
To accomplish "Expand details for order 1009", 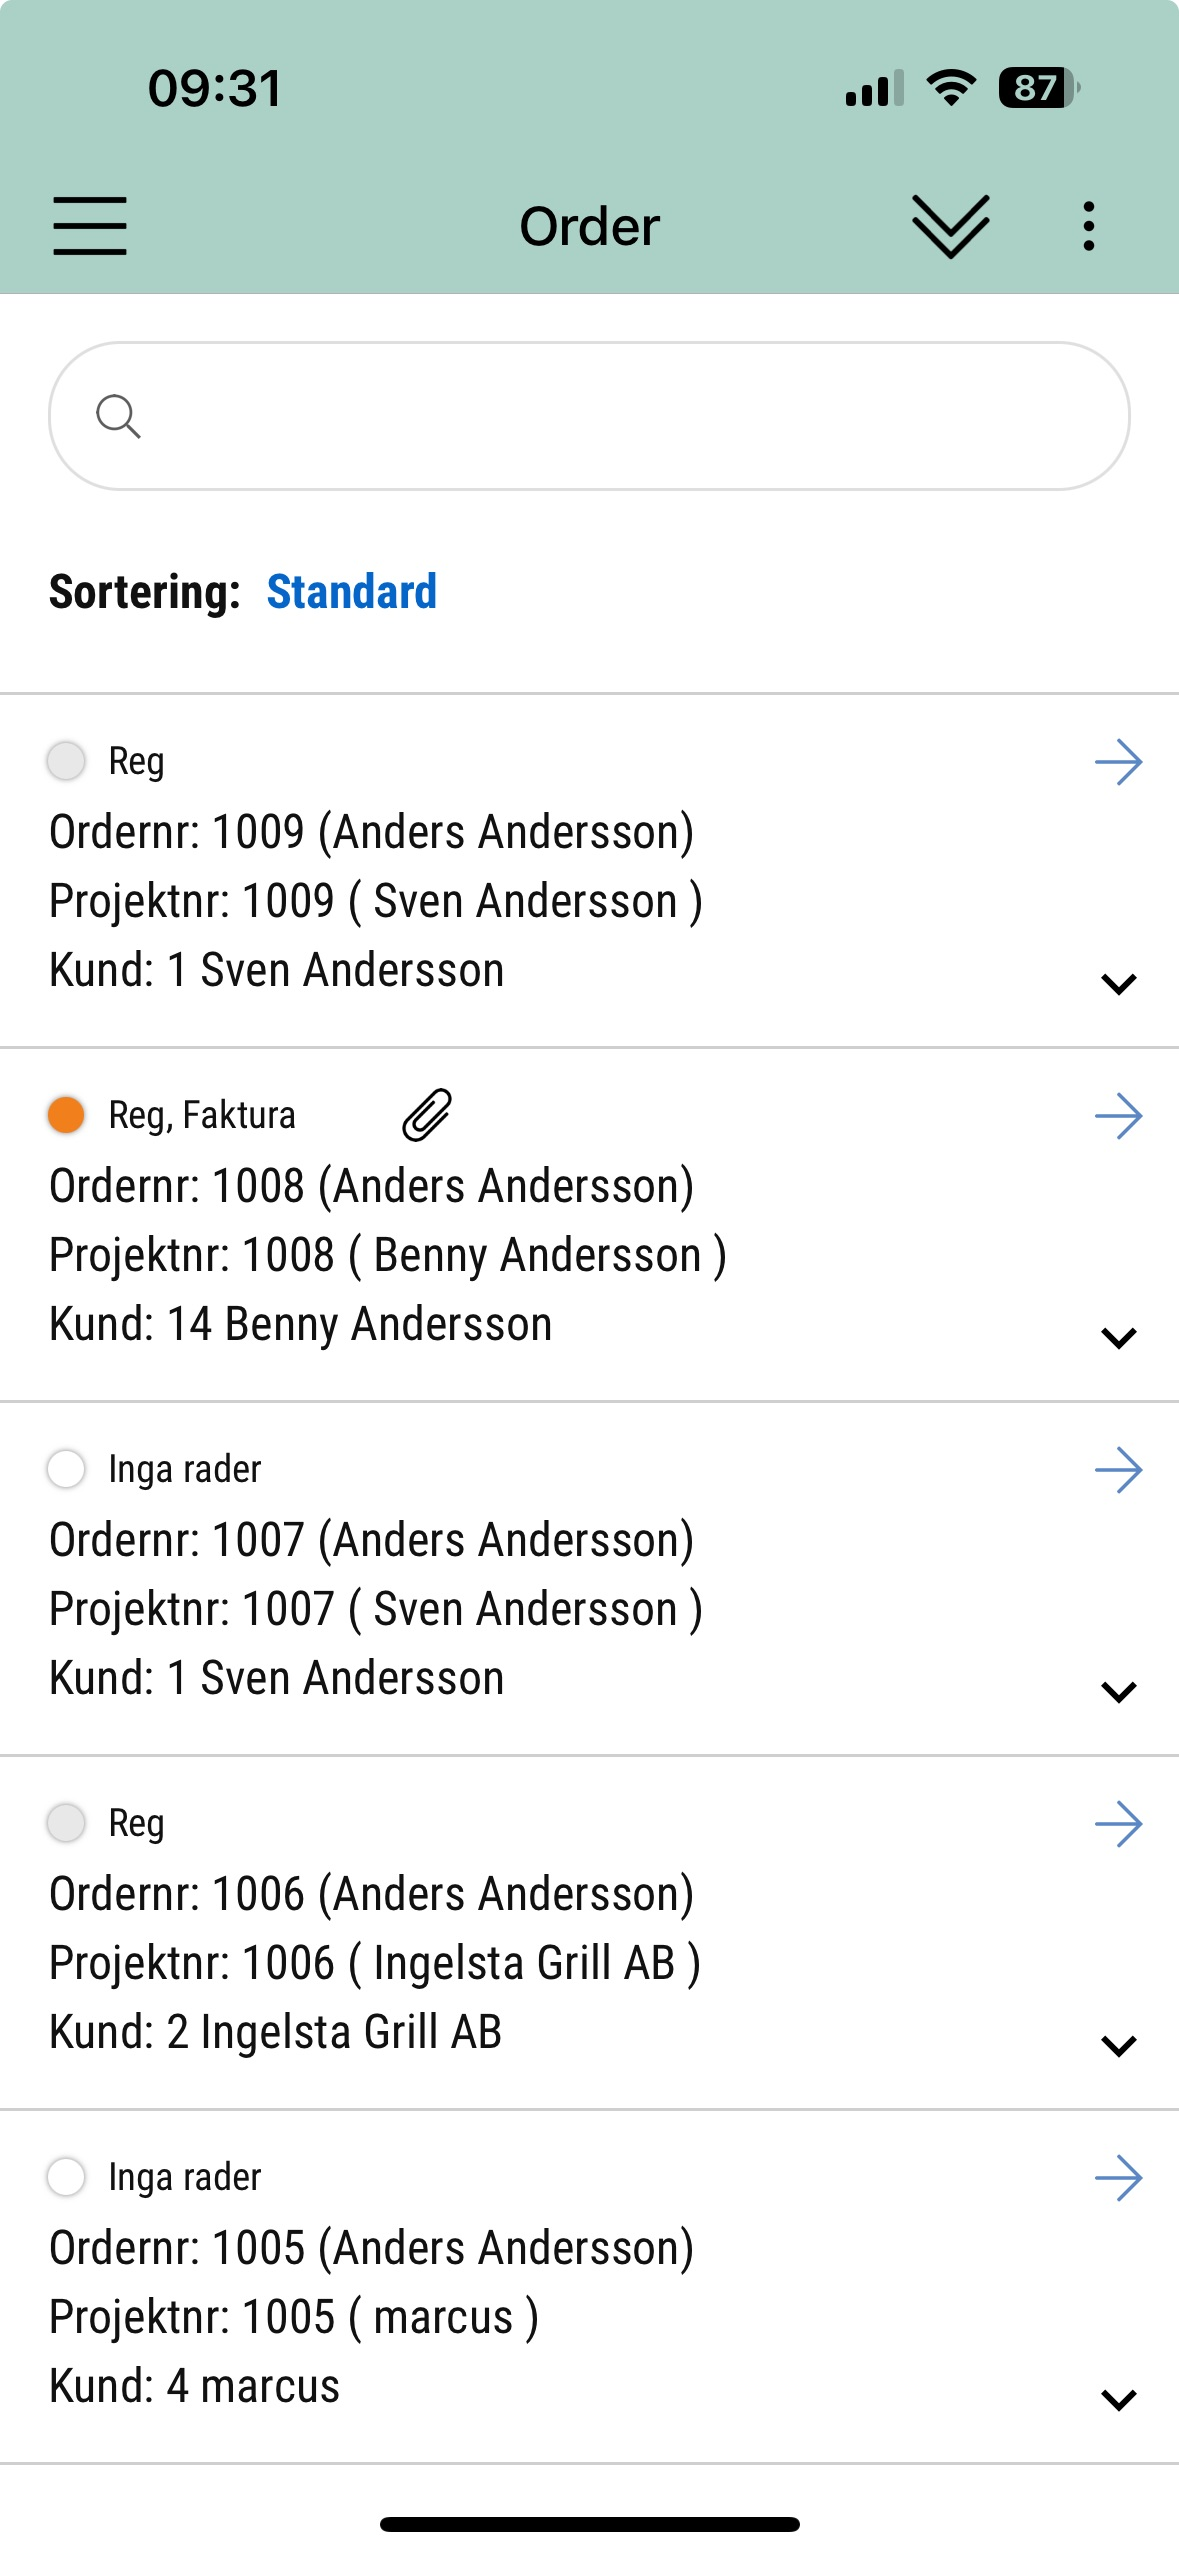I will [x=1118, y=984].
